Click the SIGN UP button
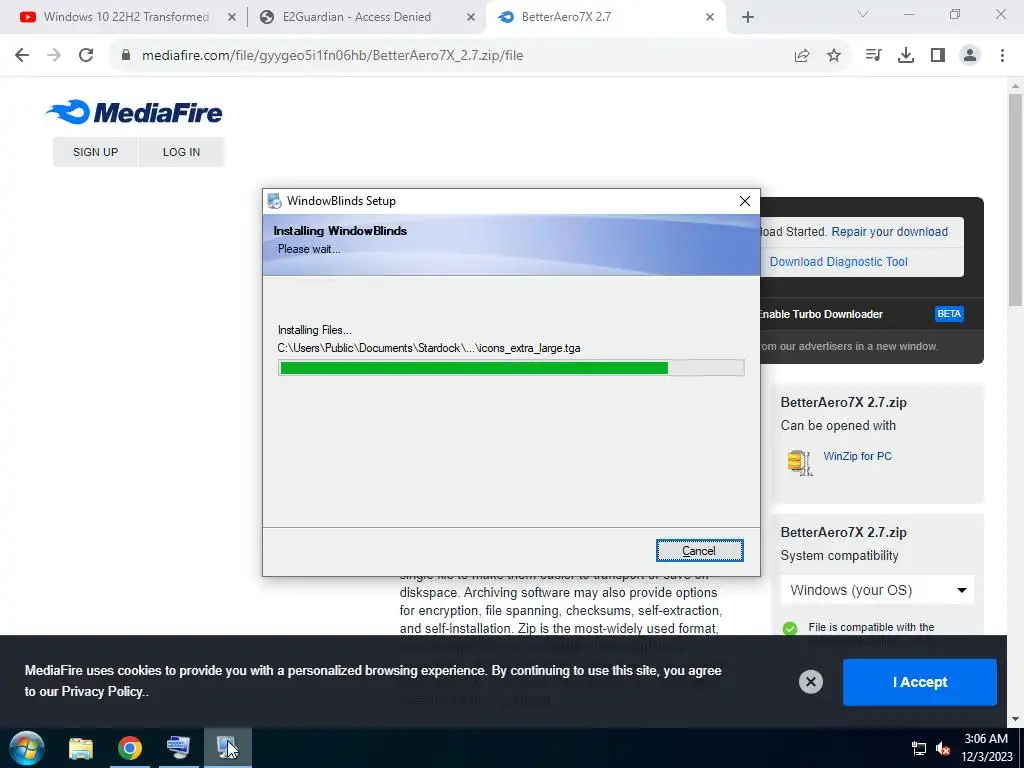 [95, 152]
